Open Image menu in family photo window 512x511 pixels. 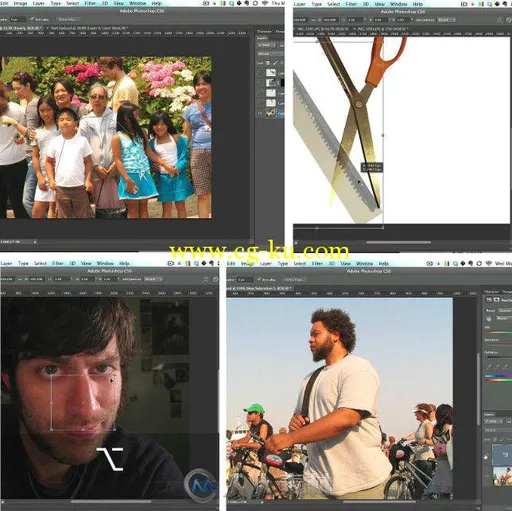pos(20,3)
